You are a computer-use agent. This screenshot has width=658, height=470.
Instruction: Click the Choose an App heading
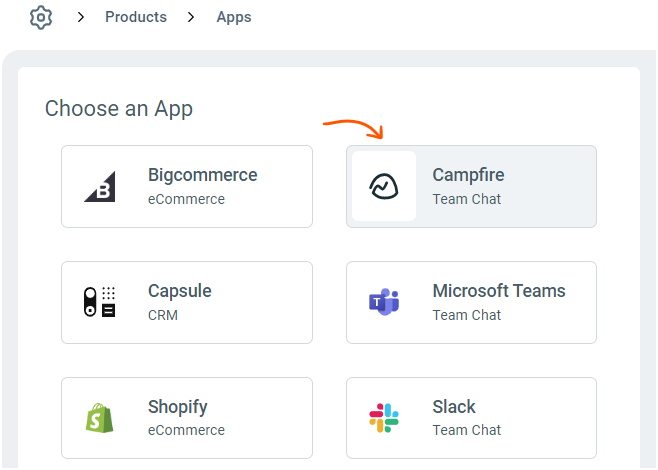coord(119,108)
